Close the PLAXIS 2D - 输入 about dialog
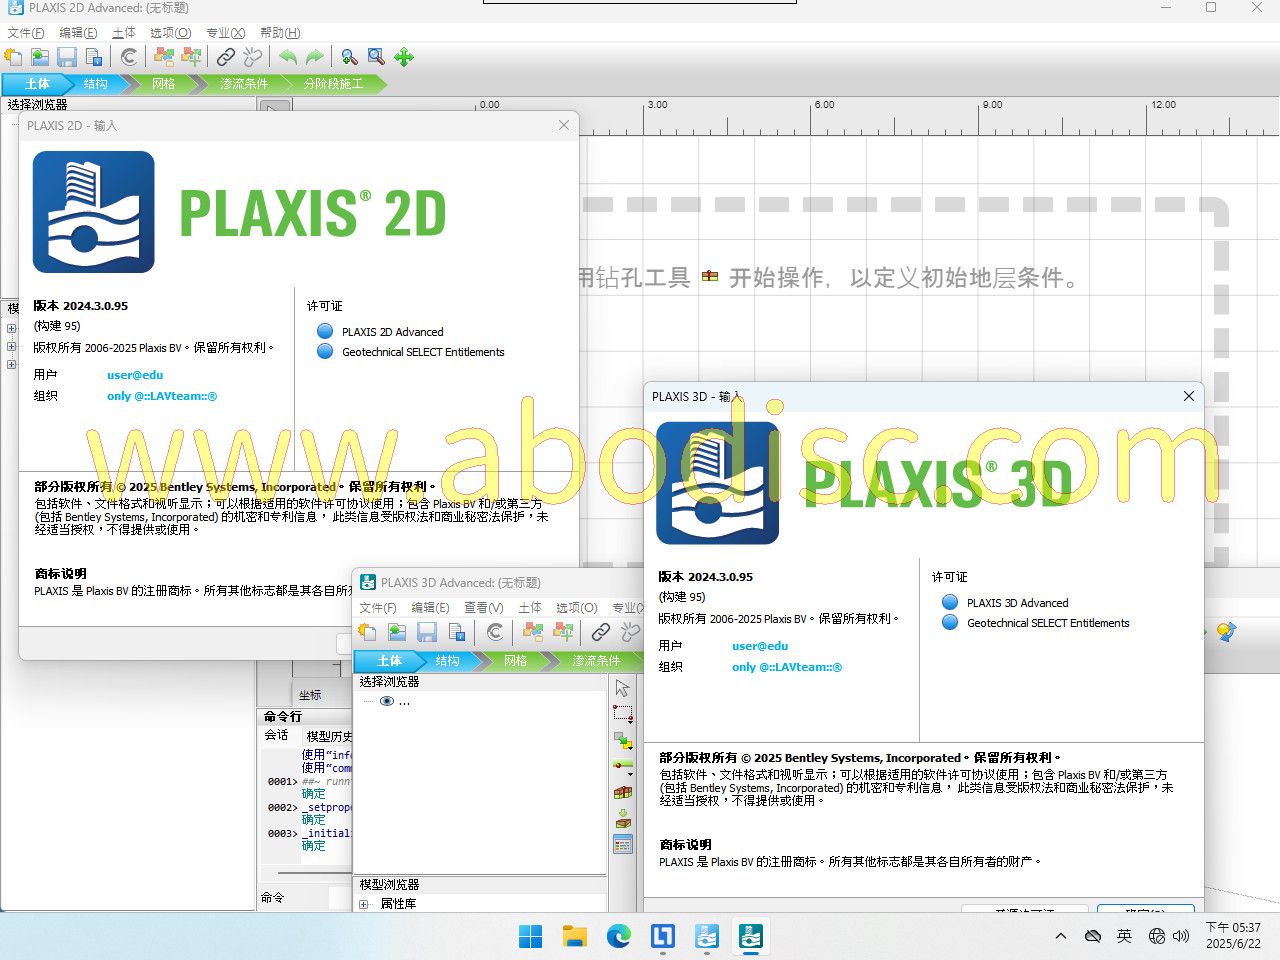 pos(564,125)
